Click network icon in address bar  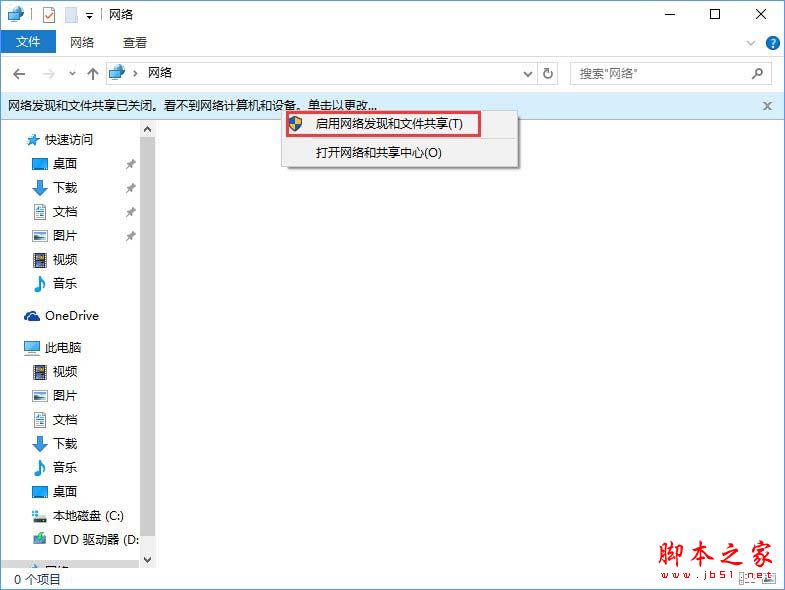pos(117,73)
